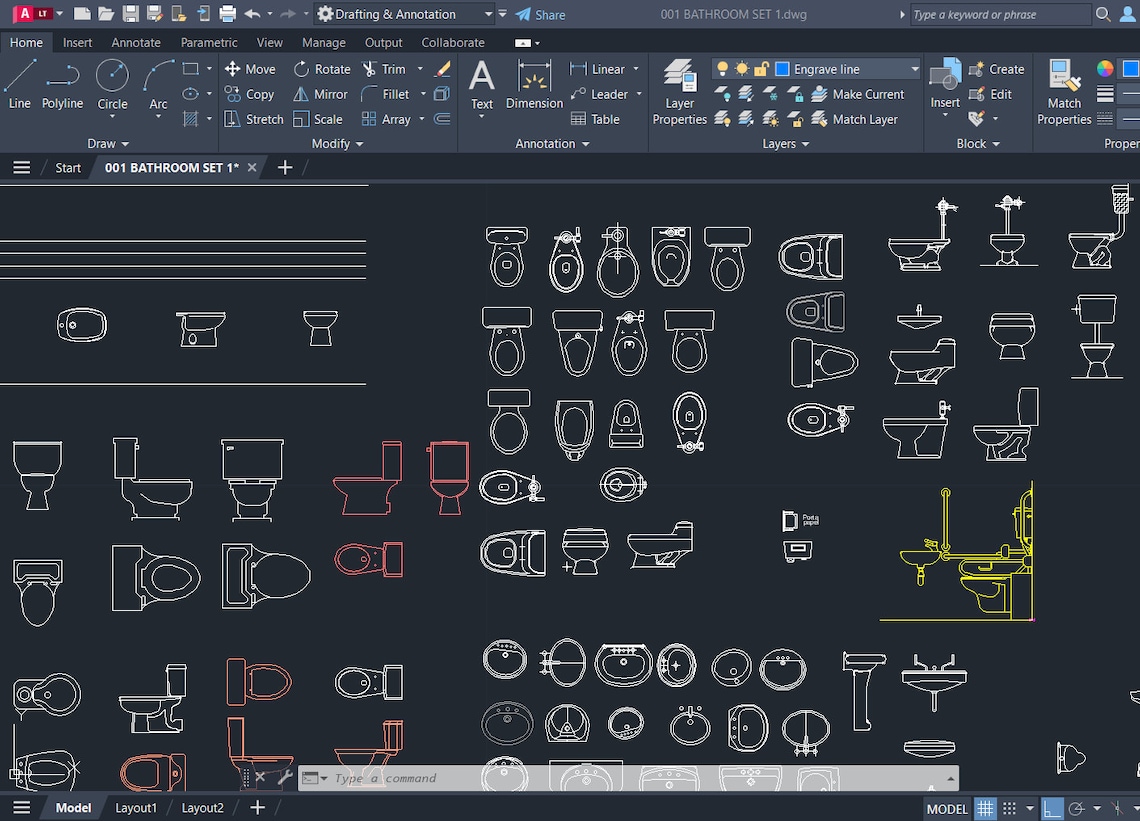The width and height of the screenshot is (1140, 821).
Task: Activate the Move command
Action: click(249, 69)
